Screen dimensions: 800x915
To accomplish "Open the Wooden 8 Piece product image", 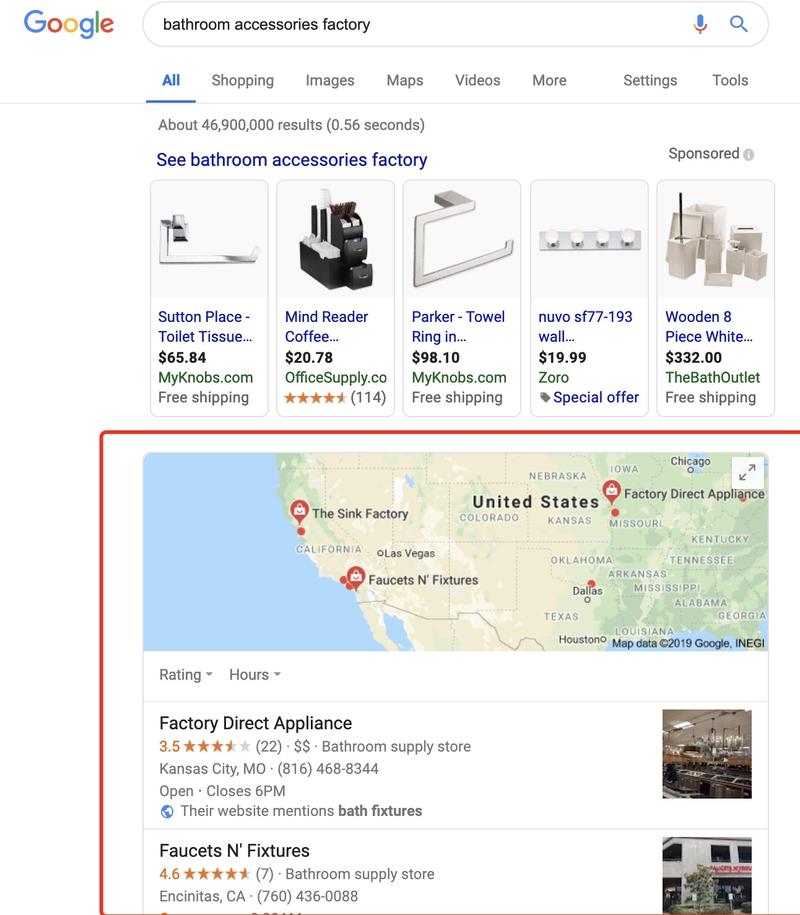I will (x=715, y=240).
